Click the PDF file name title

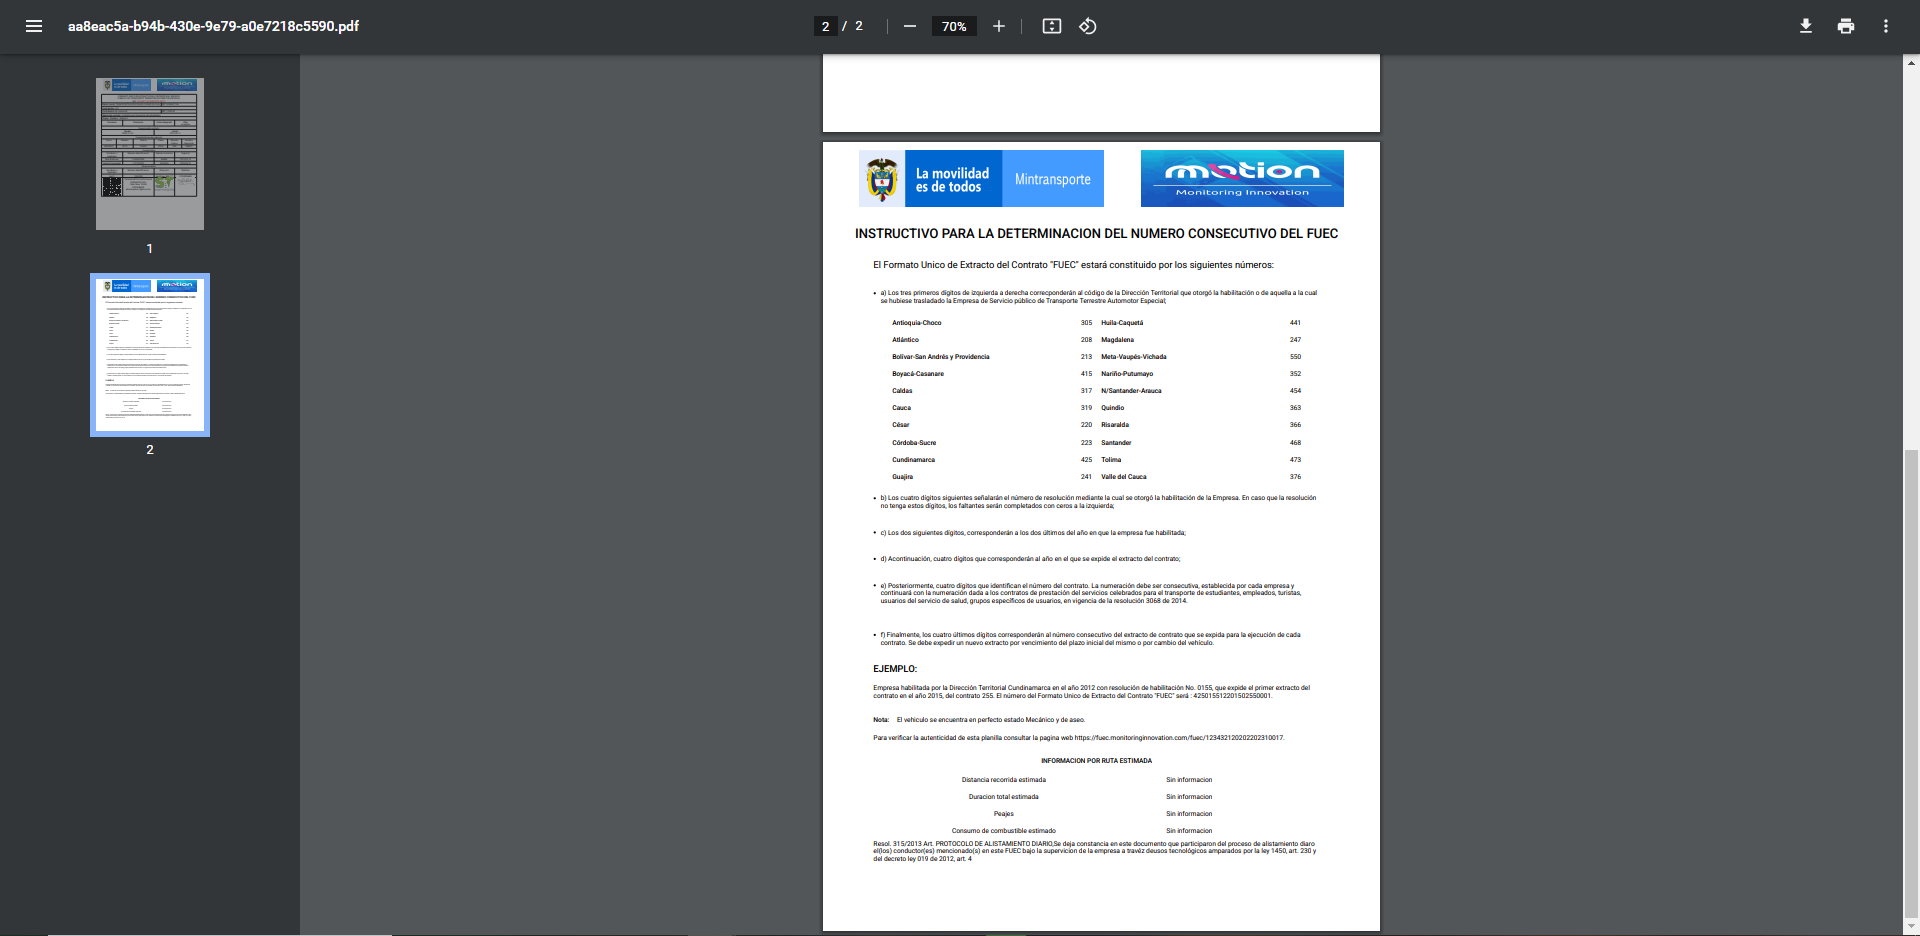coord(213,26)
